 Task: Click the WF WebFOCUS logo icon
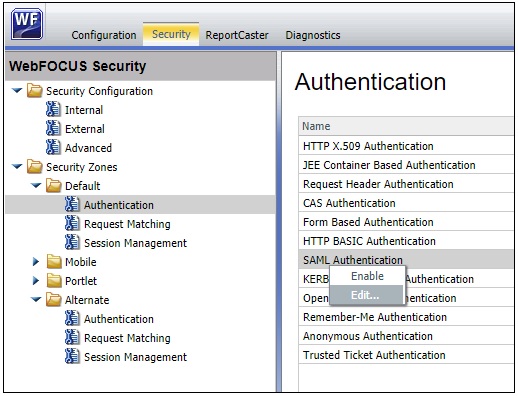[x=27, y=24]
